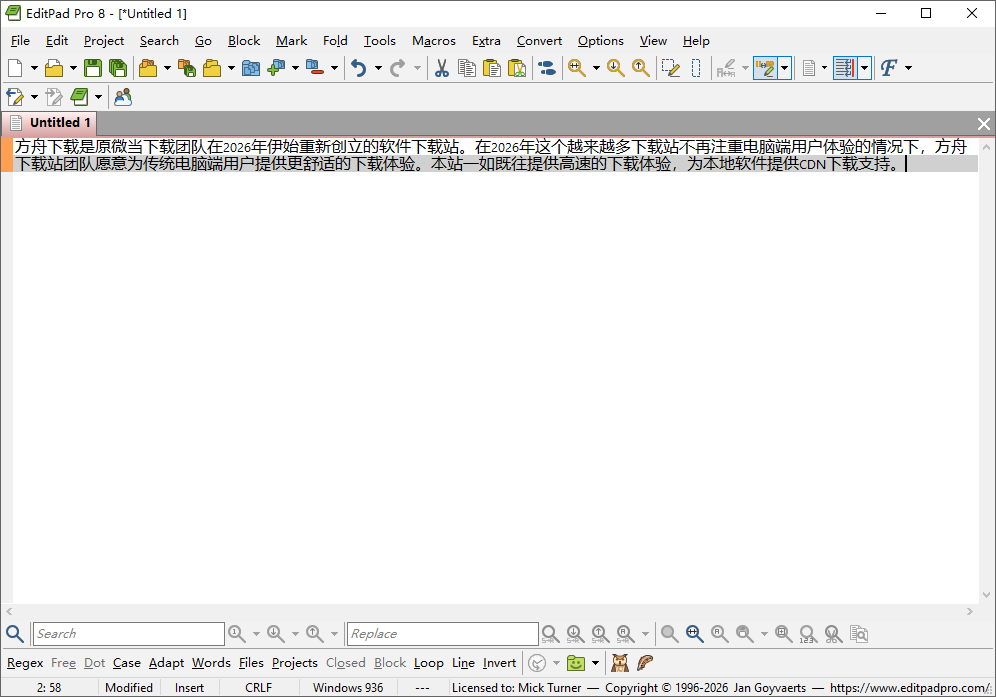Screen dimensions: 996x697
Task: Open the green smiley folder dropdown arrow
Action: [x=595, y=663]
